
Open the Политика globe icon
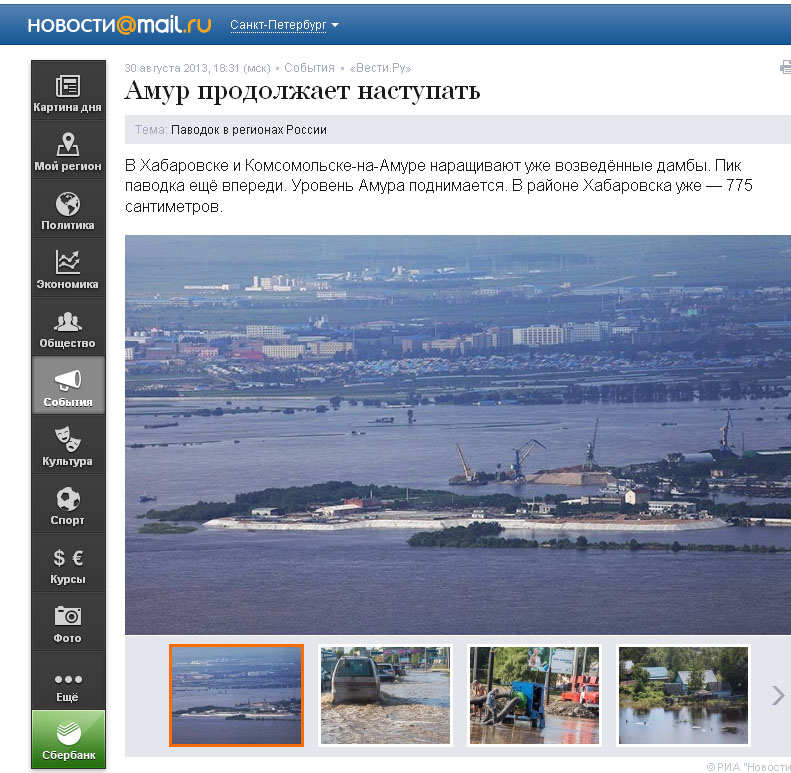pos(68,204)
